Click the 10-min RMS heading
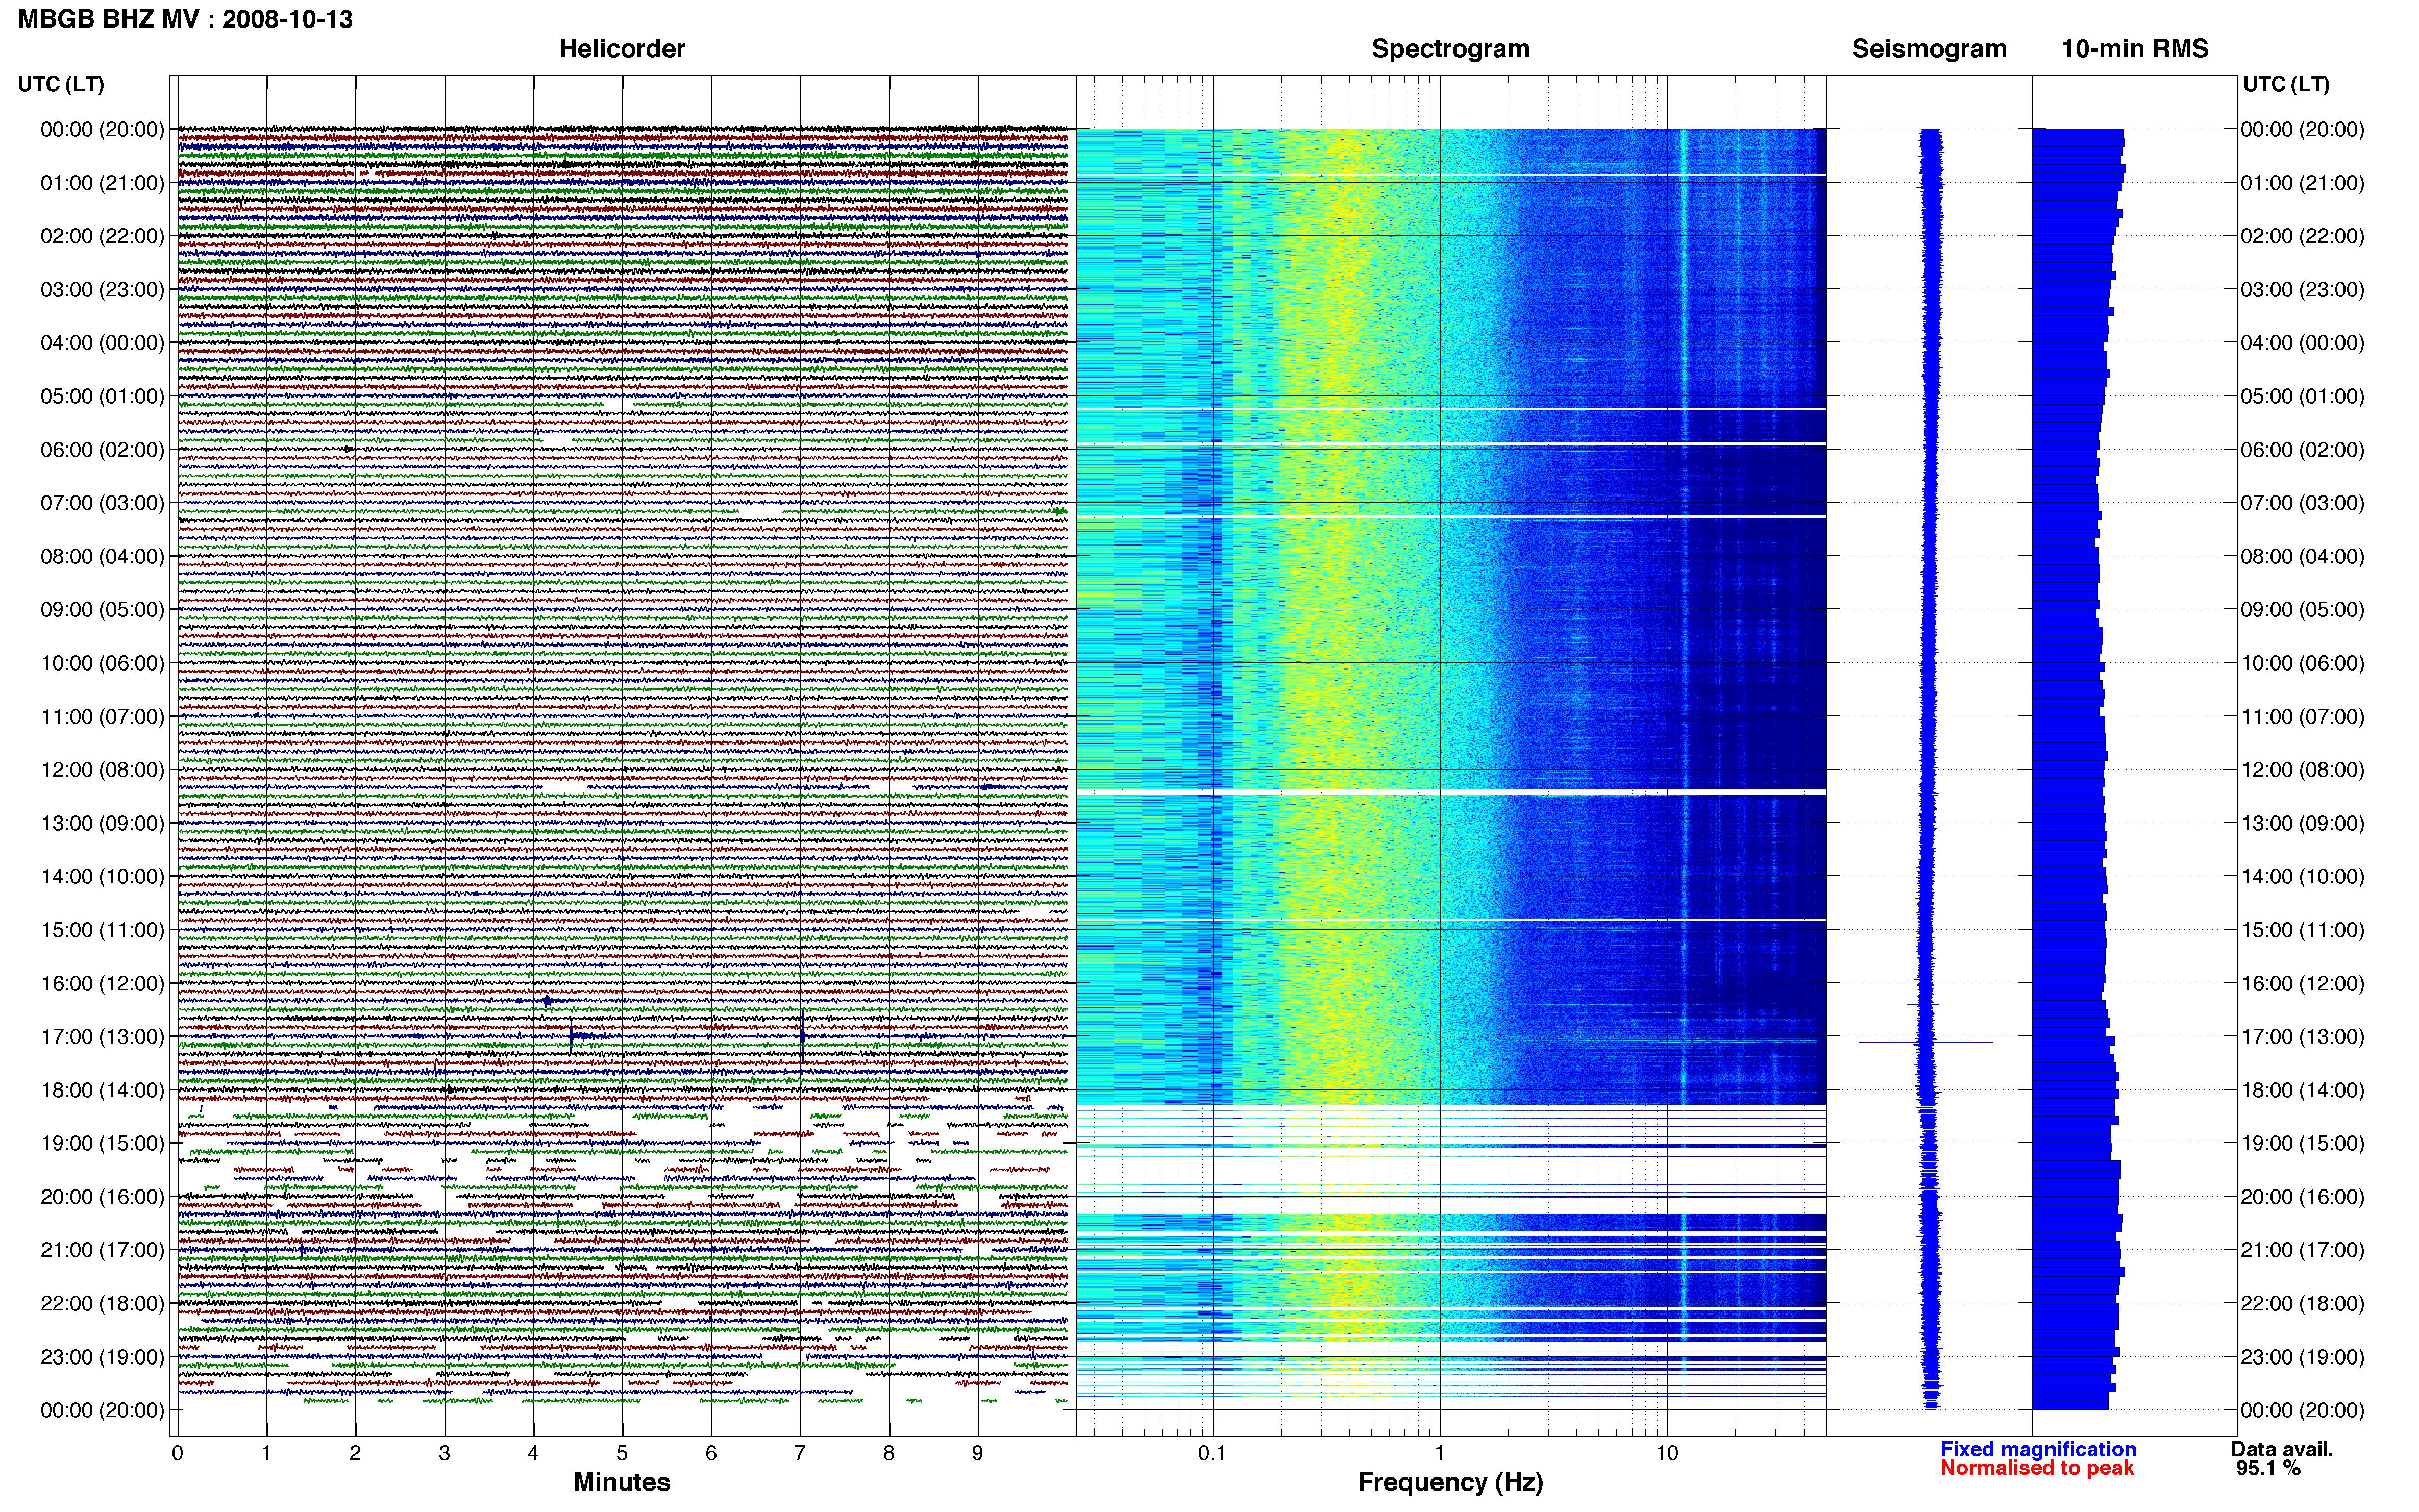Viewport: 2419px width, 1512px height. point(2135,49)
